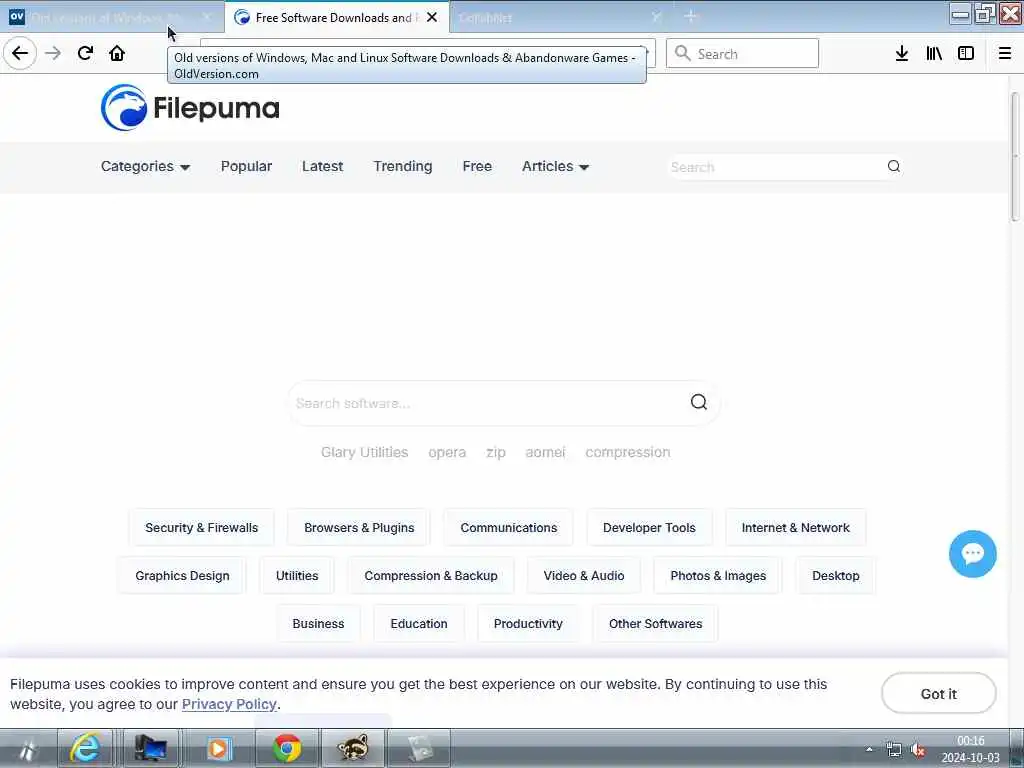The width and height of the screenshot is (1024, 768).
Task: Close the Free Software Downloads tab
Action: click(x=432, y=18)
